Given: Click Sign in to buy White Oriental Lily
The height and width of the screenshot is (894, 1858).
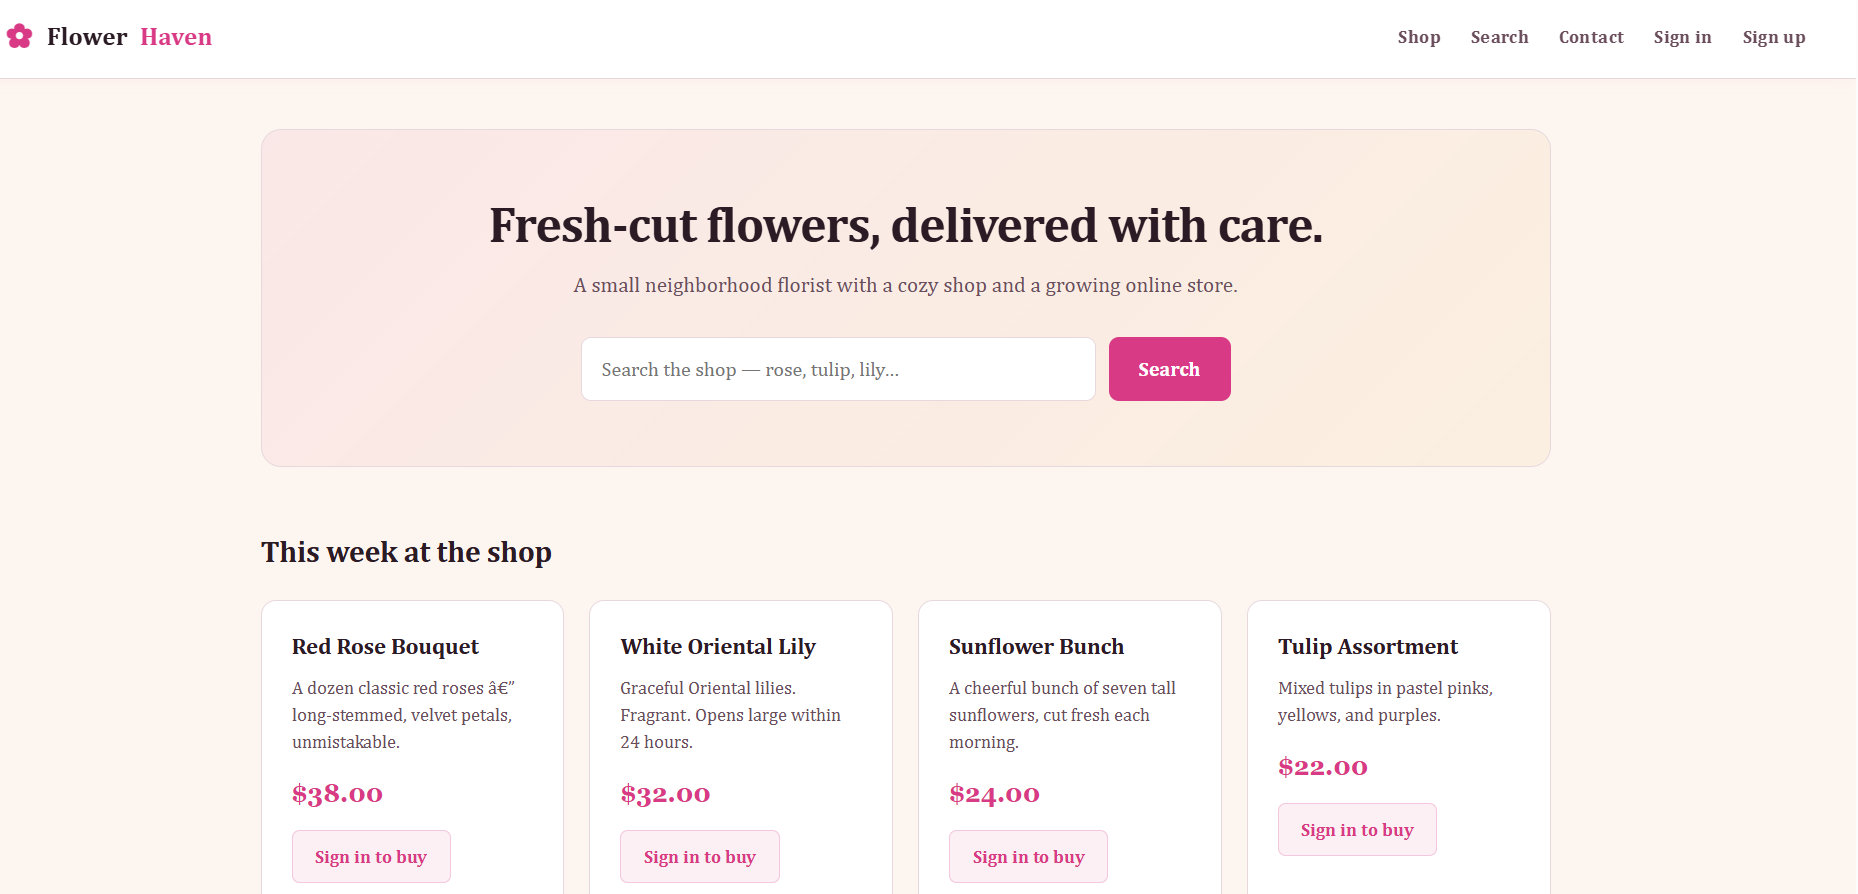Looking at the screenshot, I should click(699, 856).
